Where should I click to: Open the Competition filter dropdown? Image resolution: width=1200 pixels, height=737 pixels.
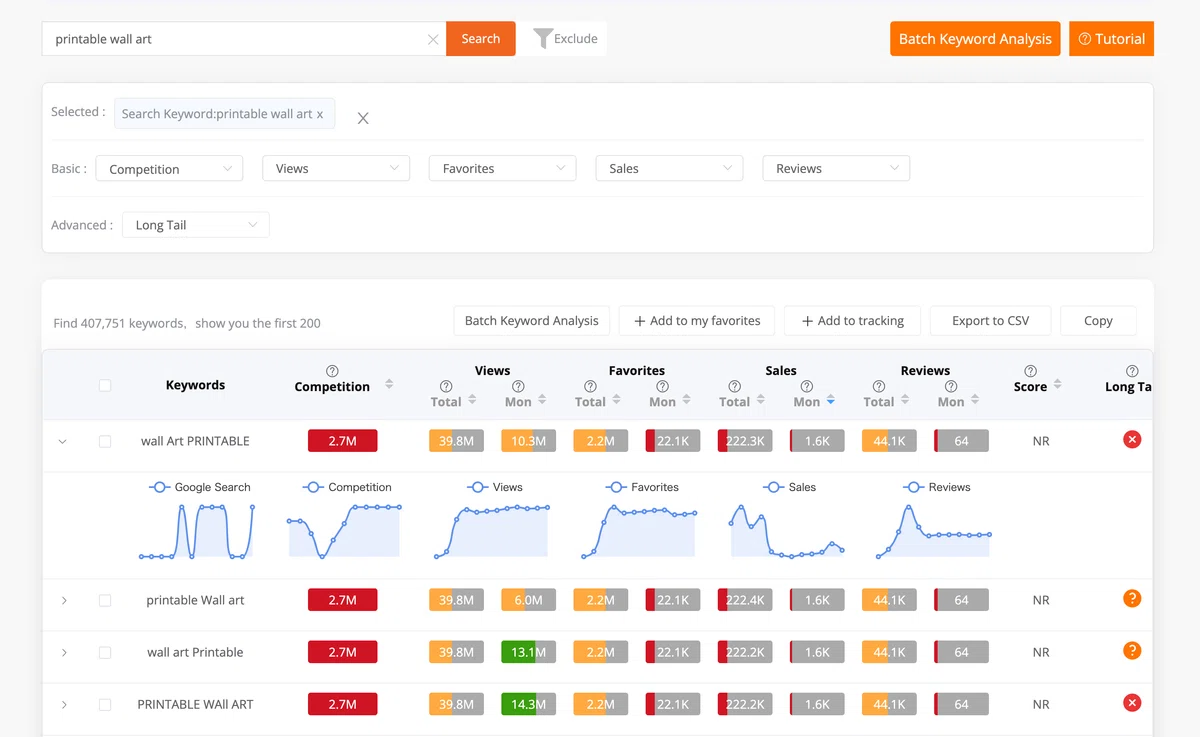(169, 169)
